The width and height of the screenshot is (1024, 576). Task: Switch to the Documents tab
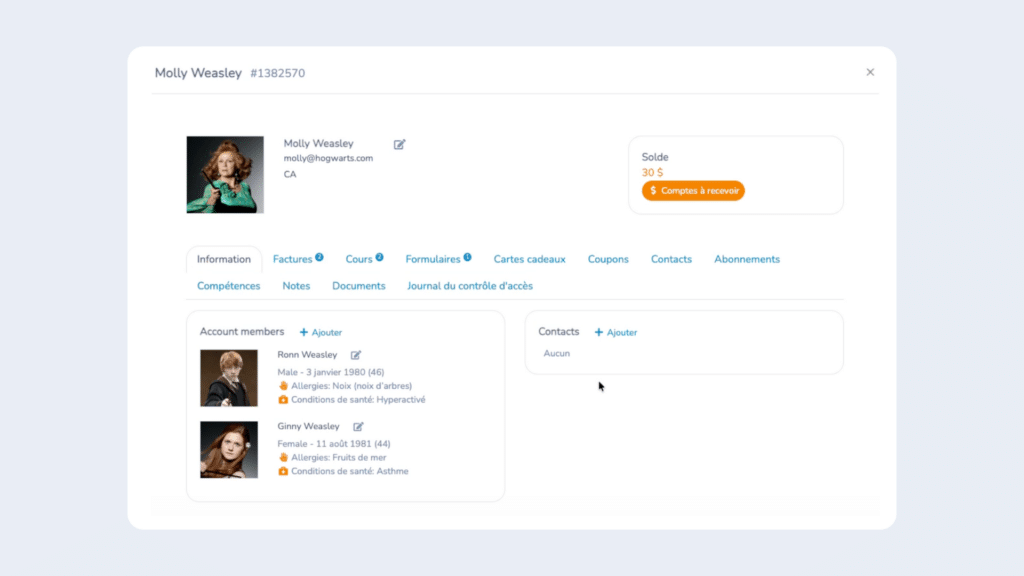[359, 286]
